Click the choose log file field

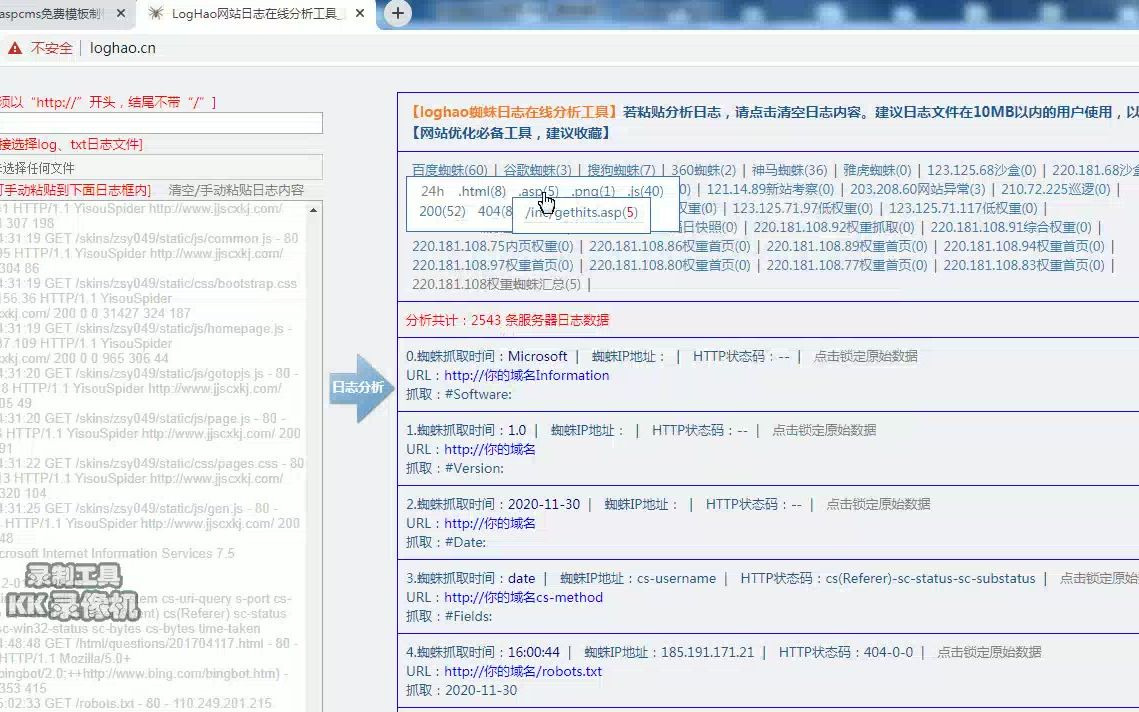161,168
